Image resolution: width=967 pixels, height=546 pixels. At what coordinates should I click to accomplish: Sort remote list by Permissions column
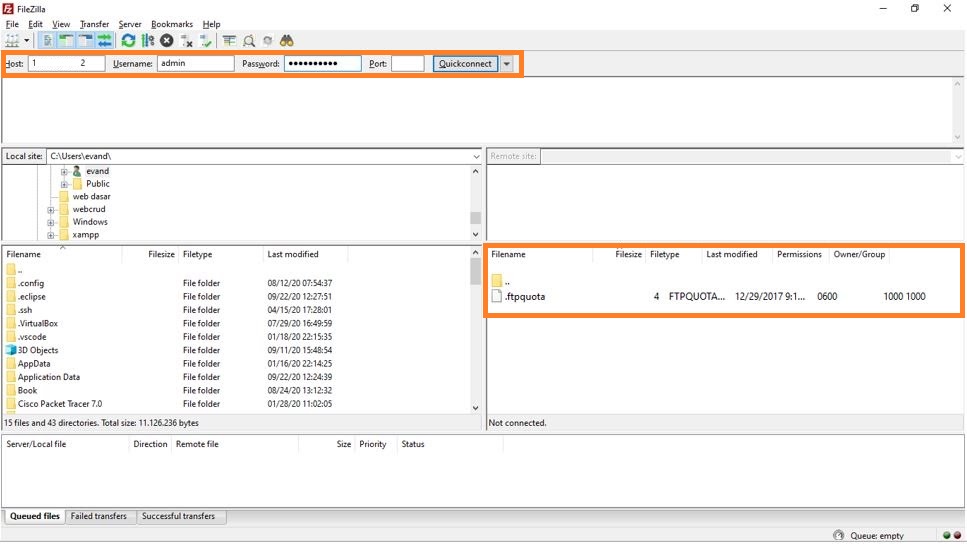click(799, 254)
